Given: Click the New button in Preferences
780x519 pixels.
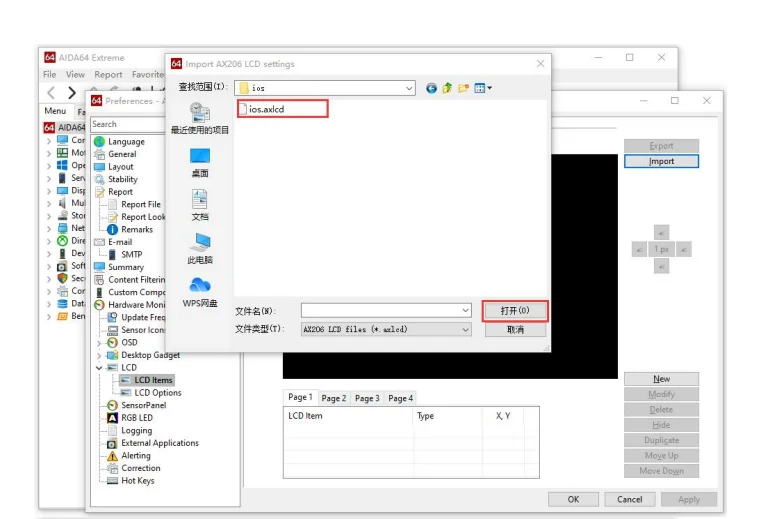Looking at the screenshot, I should 661,379.
